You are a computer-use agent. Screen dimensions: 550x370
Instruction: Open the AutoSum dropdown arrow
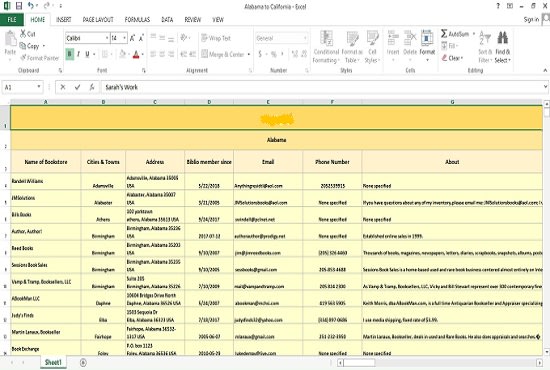click(474, 34)
